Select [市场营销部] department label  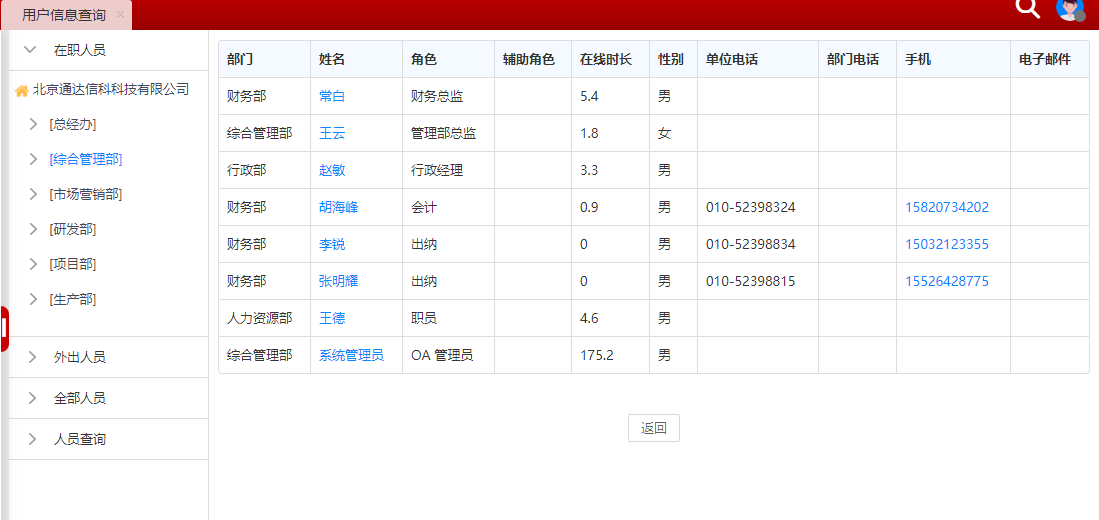coord(86,194)
